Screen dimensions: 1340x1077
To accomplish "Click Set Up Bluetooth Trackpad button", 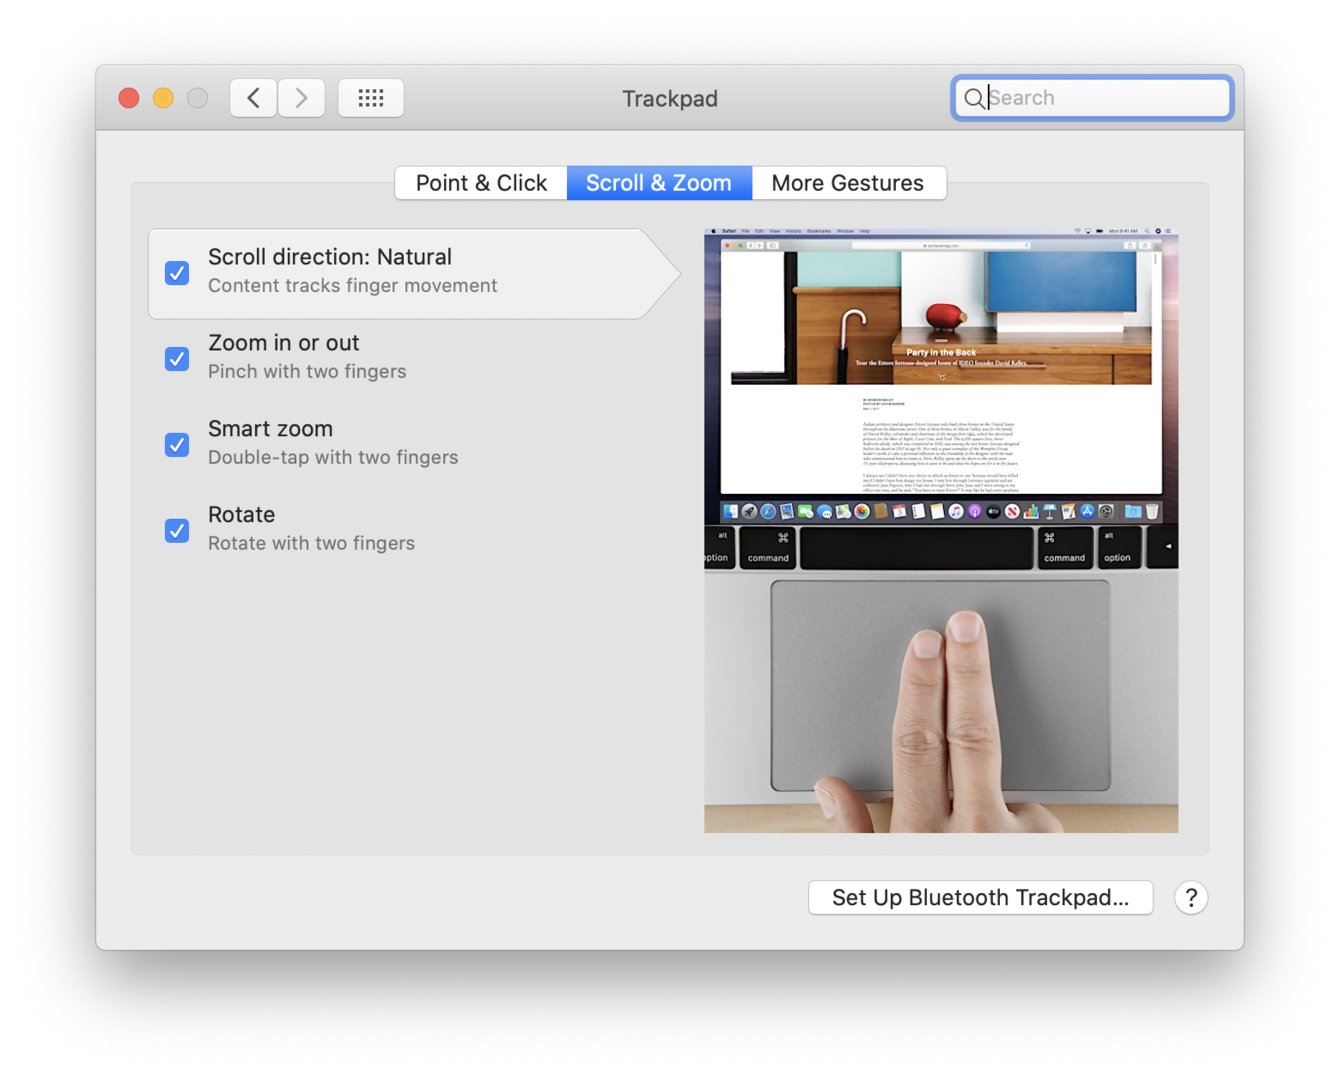I will click(979, 897).
